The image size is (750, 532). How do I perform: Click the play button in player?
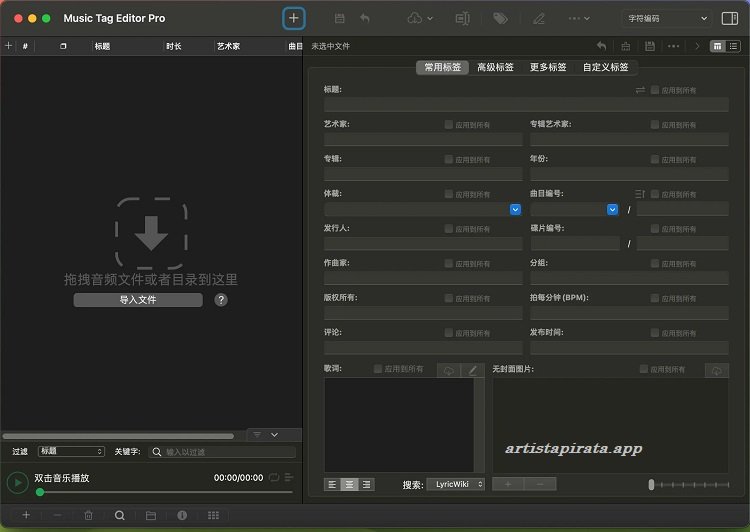point(18,483)
